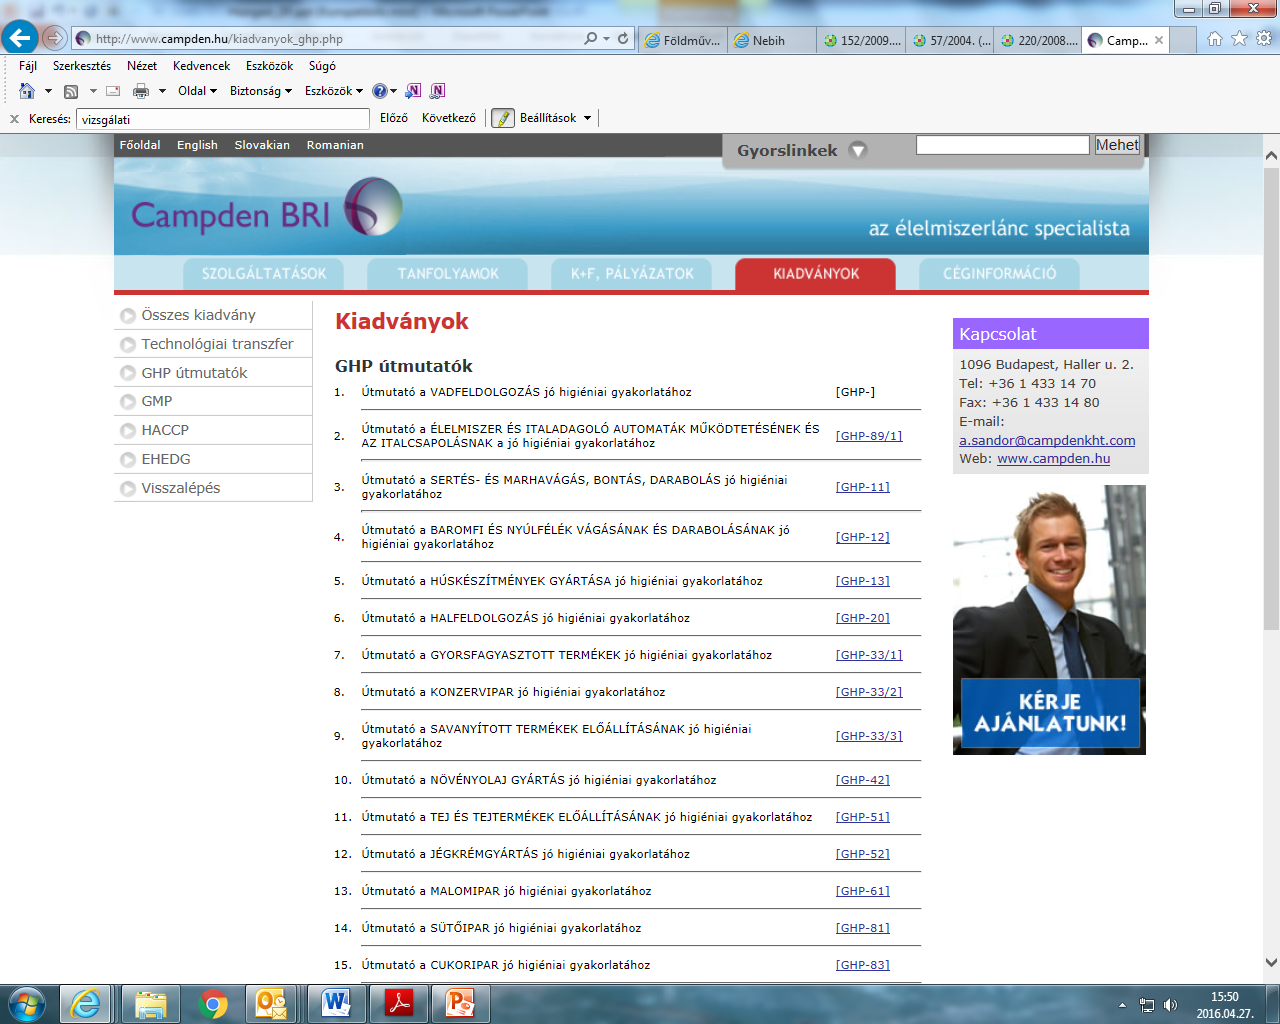Image resolution: width=1280 pixels, height=1024 pixels.
Task: Expand the RSS feeds dropdown arrow
Action: click(x=93, y=91)
